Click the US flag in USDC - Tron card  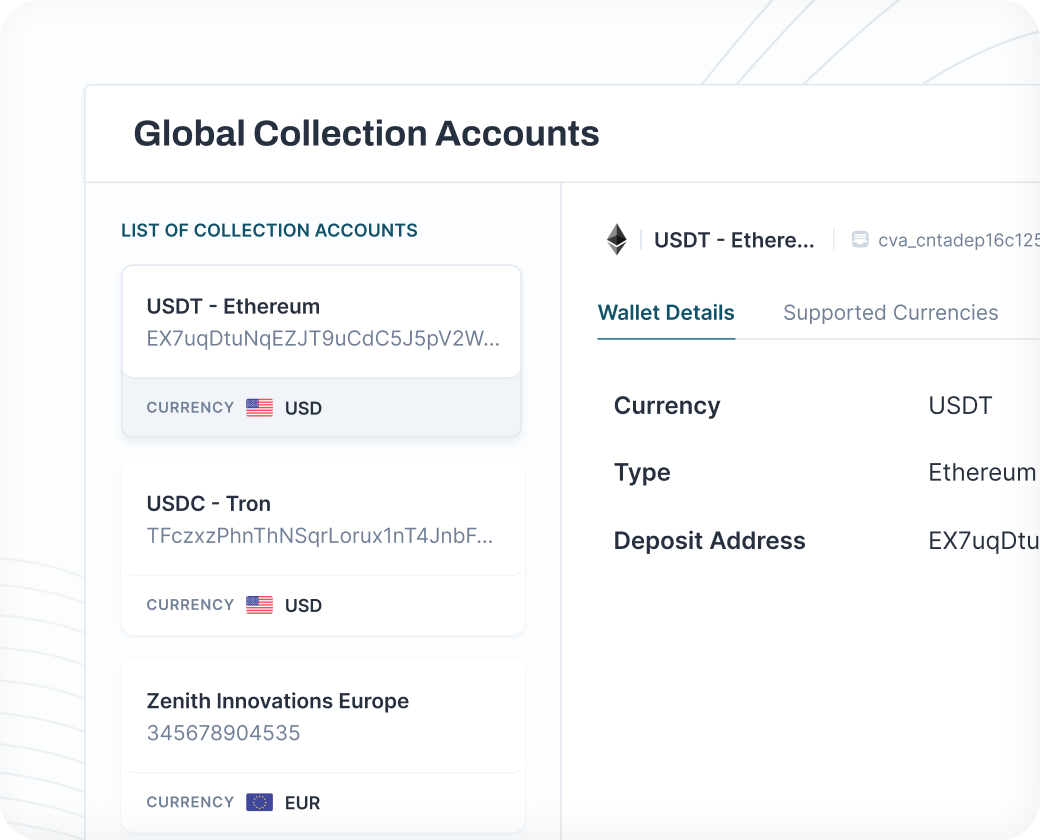click(259, 605)
